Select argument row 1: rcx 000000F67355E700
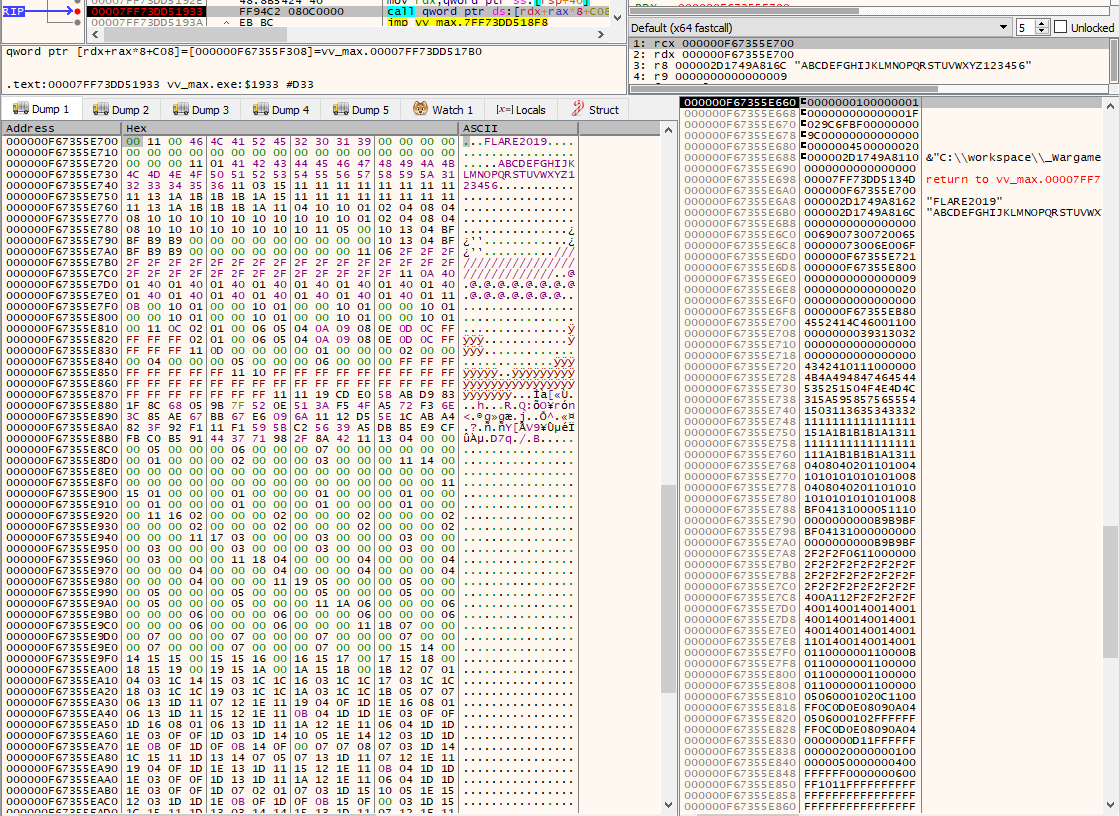The width and height of the screenshot is (1119, 816). 870,44
